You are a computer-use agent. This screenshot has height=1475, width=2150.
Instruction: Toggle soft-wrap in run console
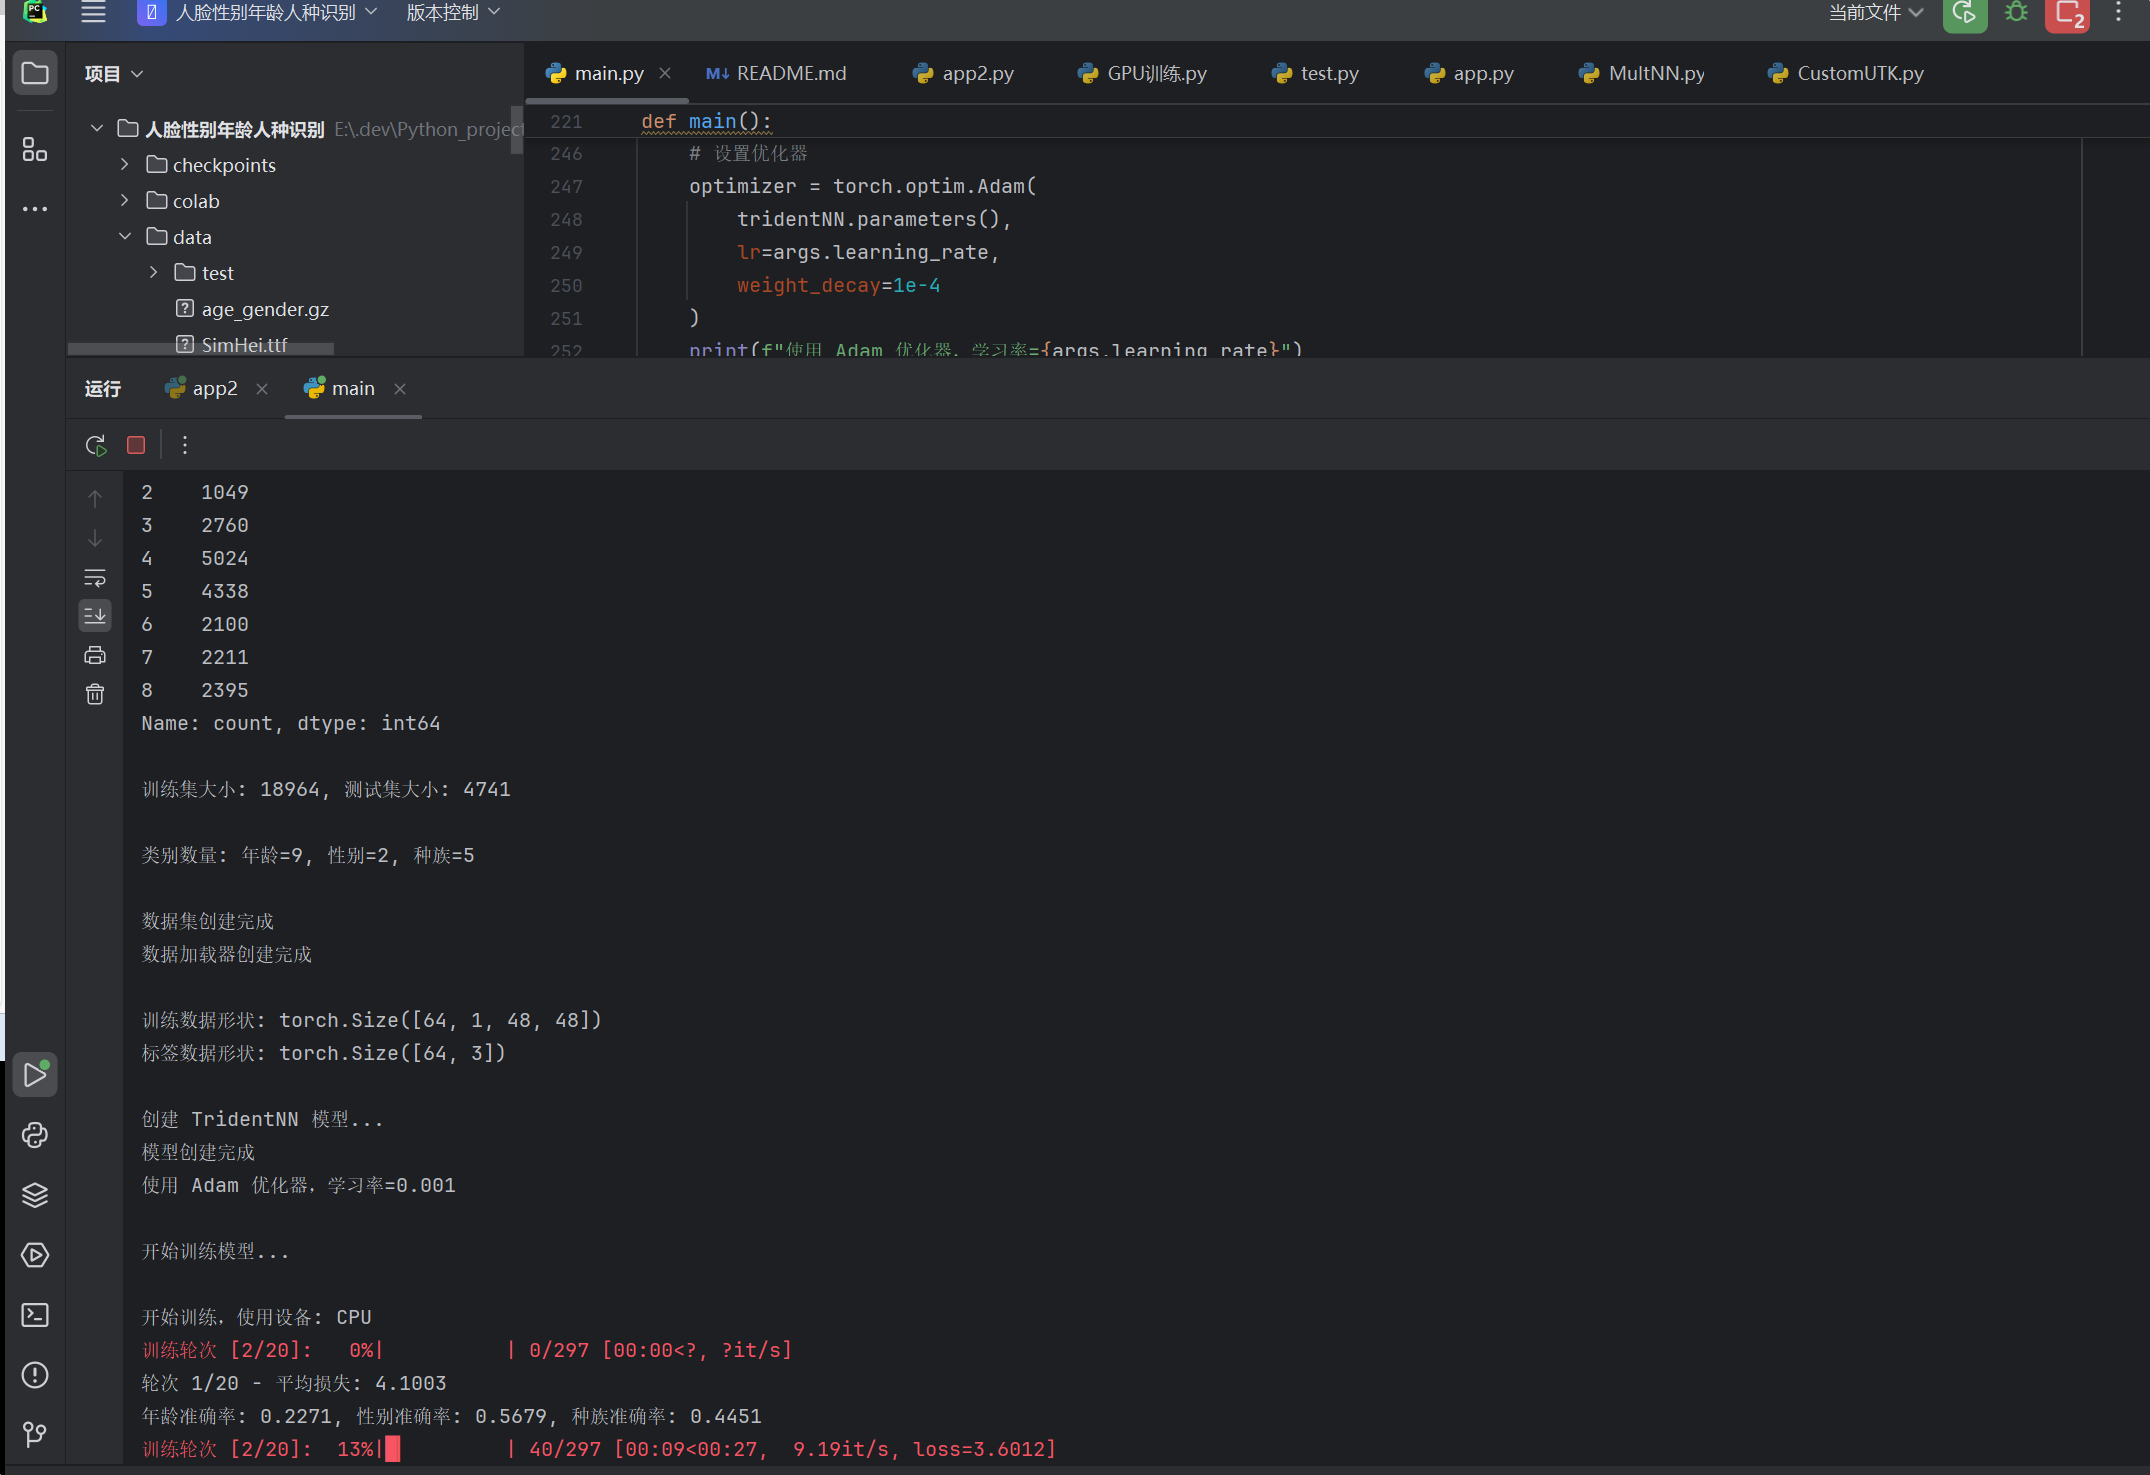tap(95, 578)
